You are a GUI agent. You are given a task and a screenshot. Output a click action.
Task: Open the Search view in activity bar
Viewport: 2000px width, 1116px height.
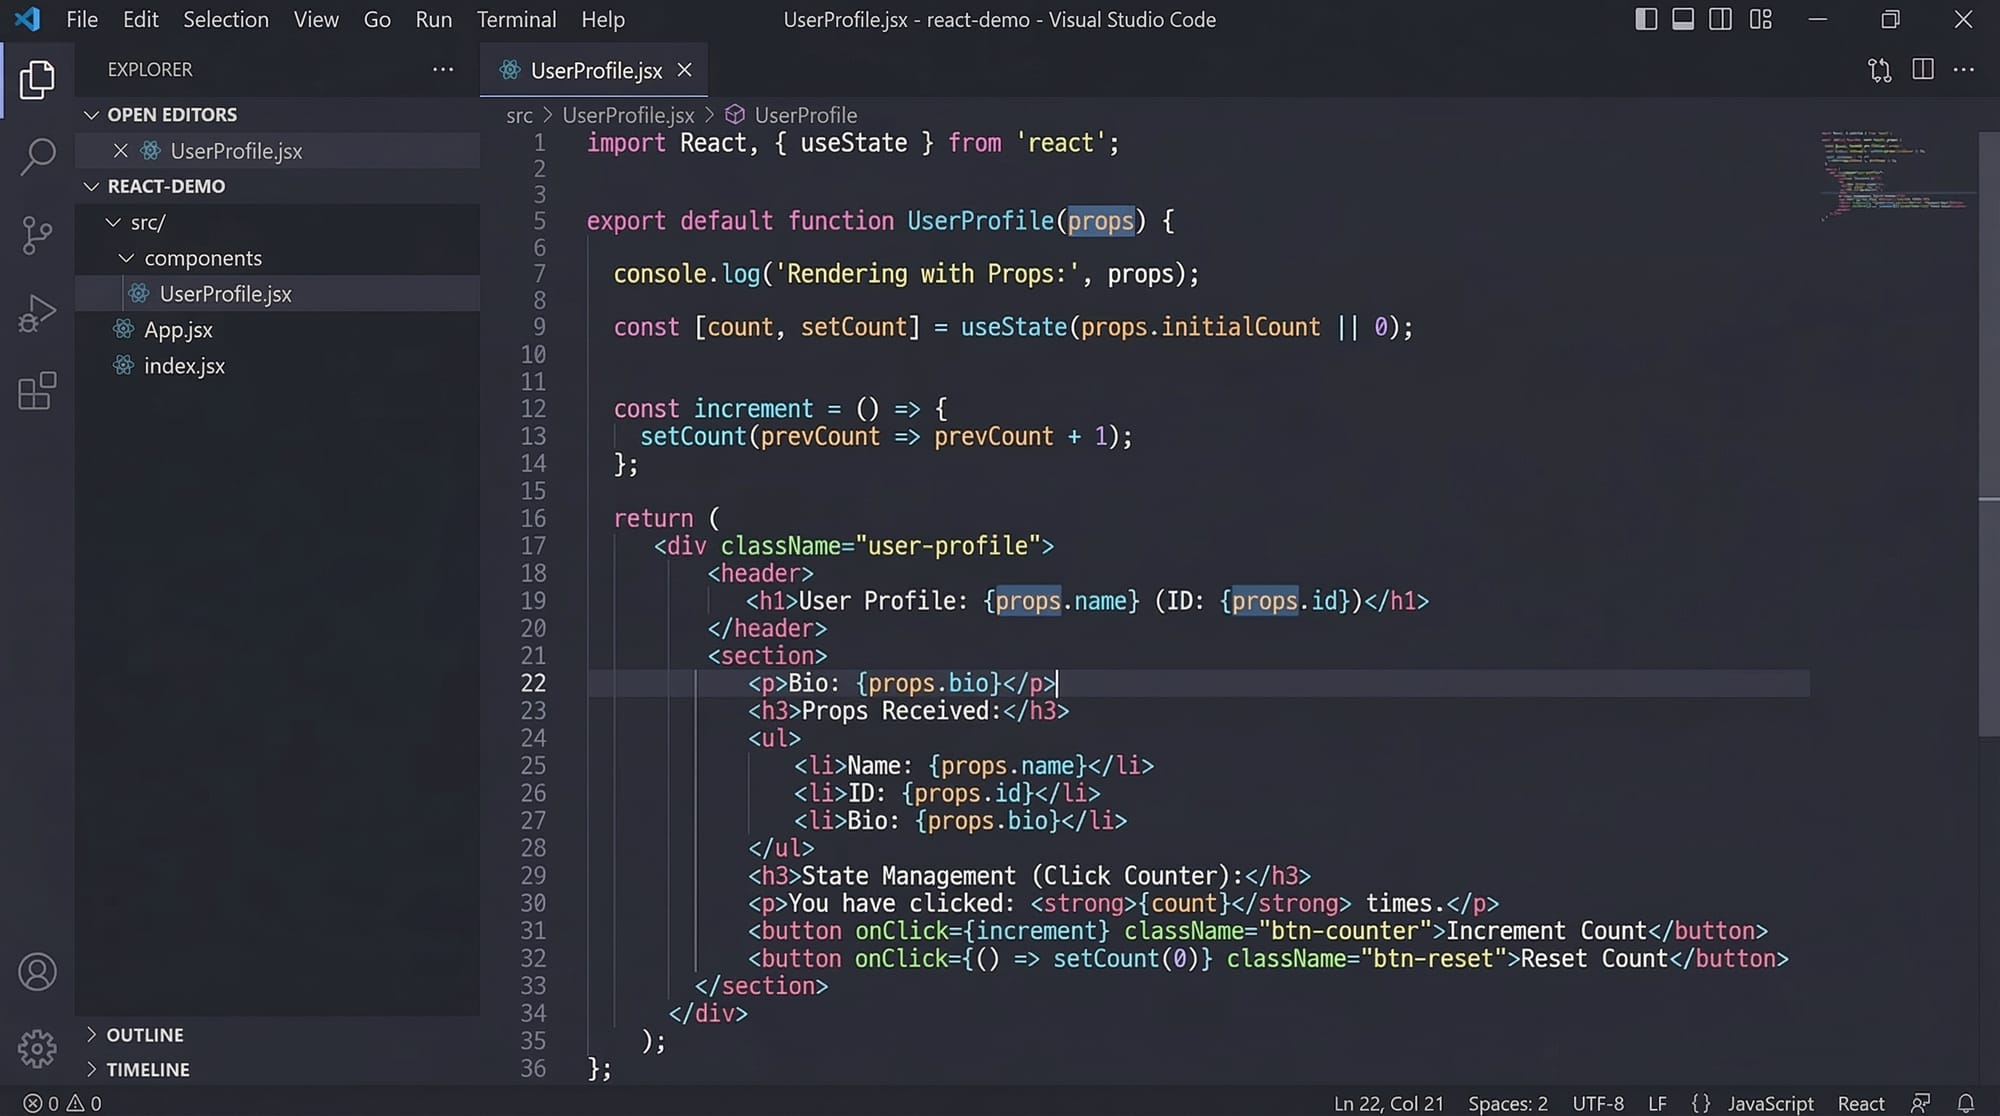[x=37, y=157]
